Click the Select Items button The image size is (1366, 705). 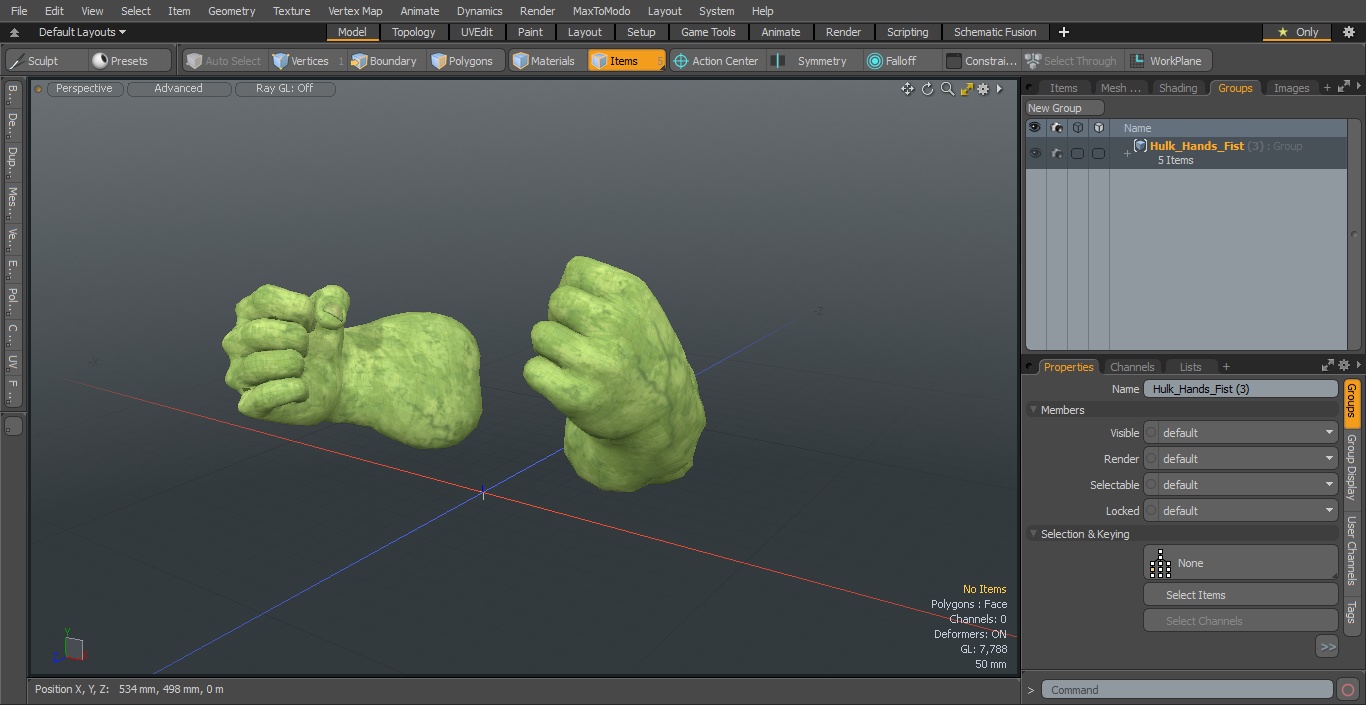pos(1240,595)
